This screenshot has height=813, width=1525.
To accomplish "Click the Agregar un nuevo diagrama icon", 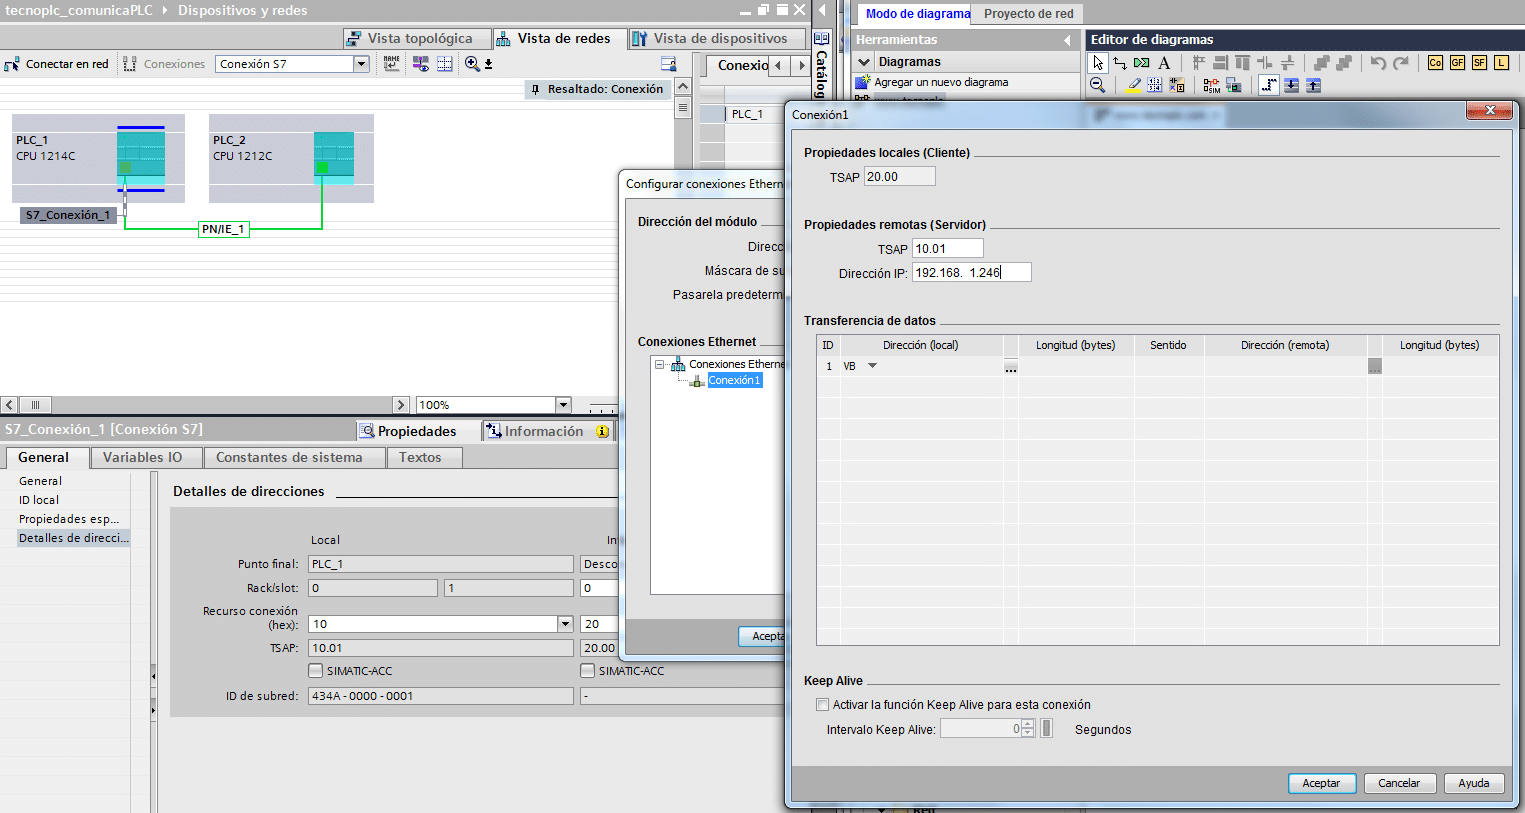I will [x=863, y=82].
